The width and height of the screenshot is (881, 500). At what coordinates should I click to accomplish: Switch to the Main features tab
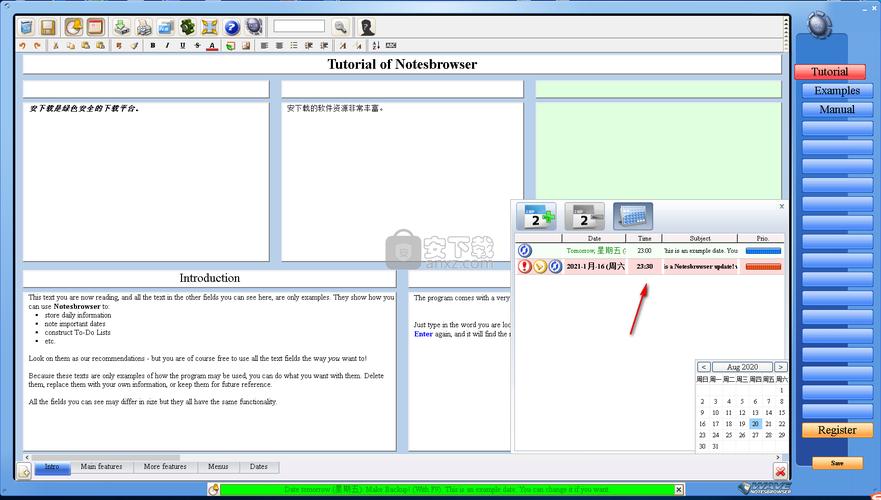pos(102,467)
